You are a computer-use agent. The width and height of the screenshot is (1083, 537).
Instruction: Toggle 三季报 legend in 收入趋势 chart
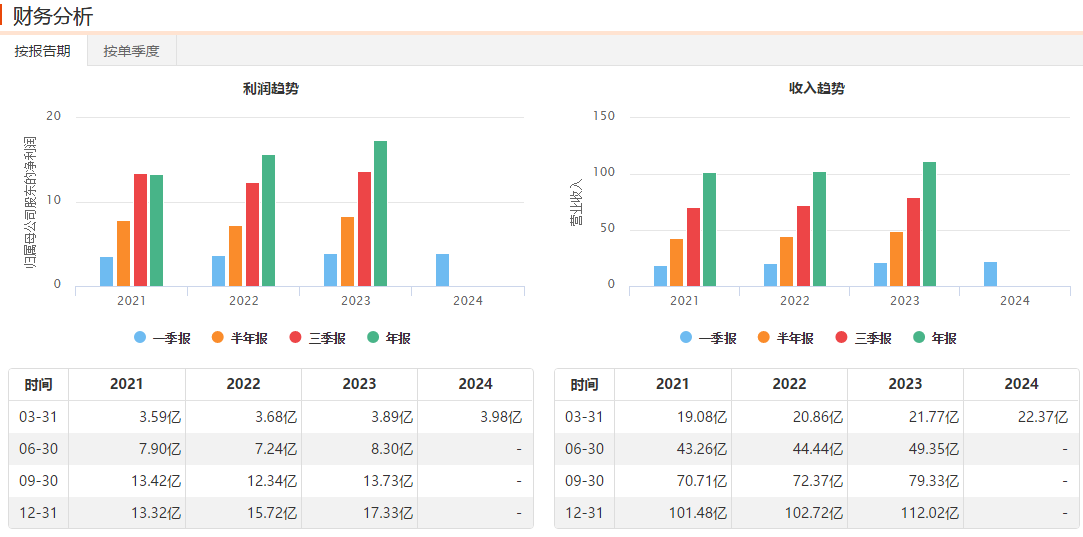tap(863, 338)
